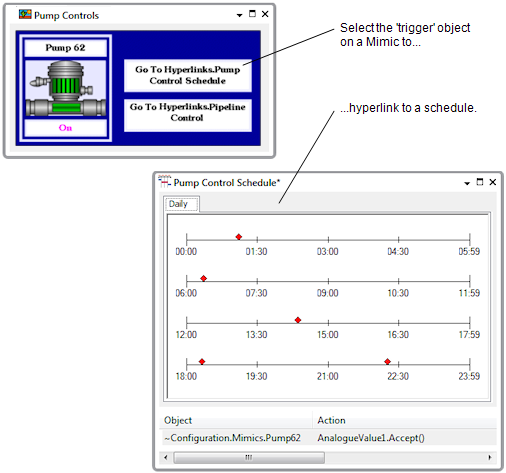Viewport: 506px width, 473px height.
Task: Maximize the Pump Controls window
Action: 252,14
